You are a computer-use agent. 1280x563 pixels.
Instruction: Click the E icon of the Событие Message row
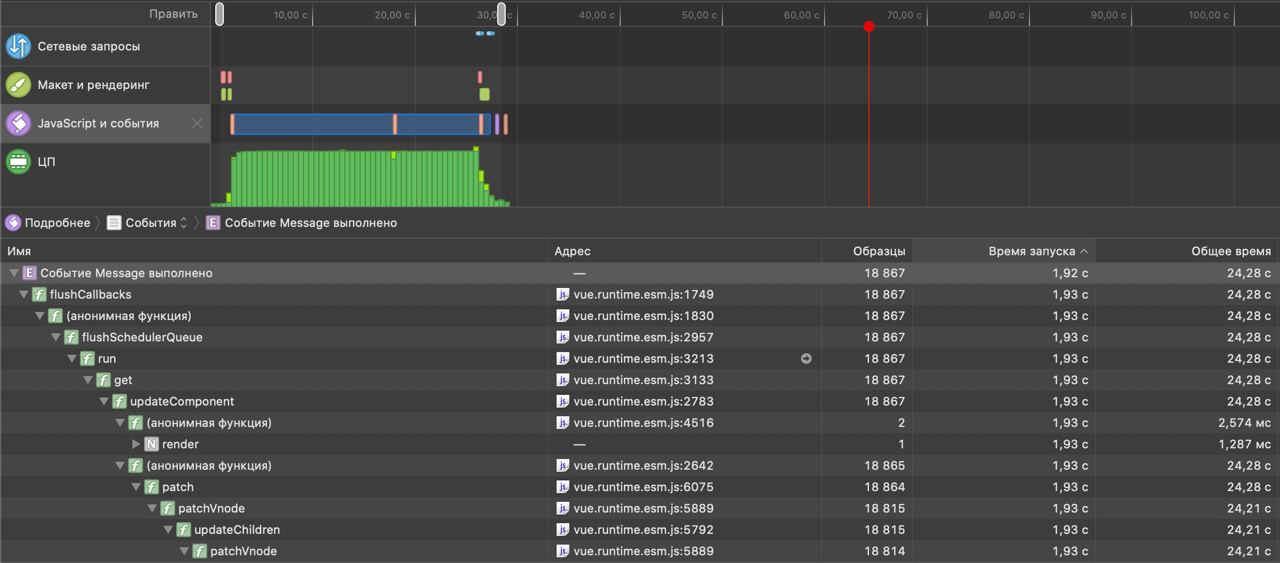[30, 273]
